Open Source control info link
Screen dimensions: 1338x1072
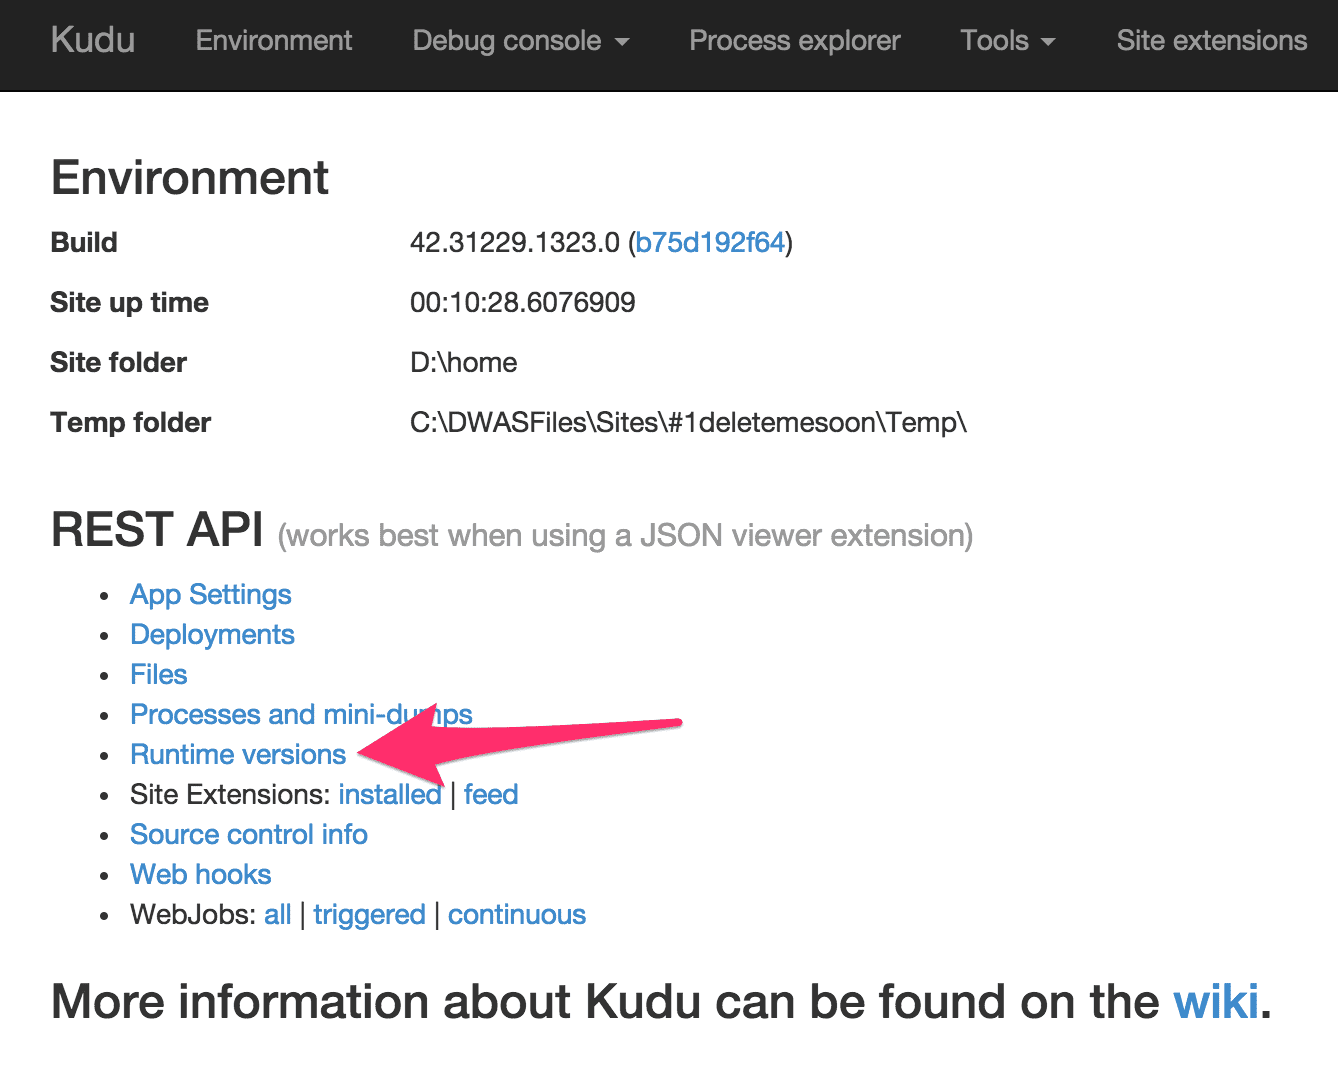pos(249,835)
